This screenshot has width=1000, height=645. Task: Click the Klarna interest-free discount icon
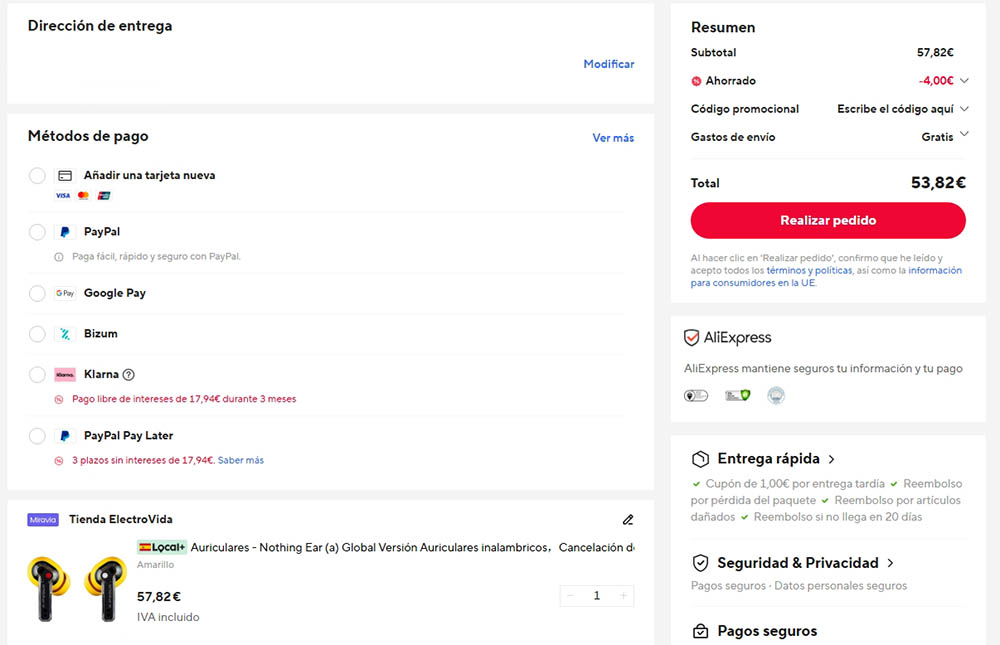[x=59, y=399]
